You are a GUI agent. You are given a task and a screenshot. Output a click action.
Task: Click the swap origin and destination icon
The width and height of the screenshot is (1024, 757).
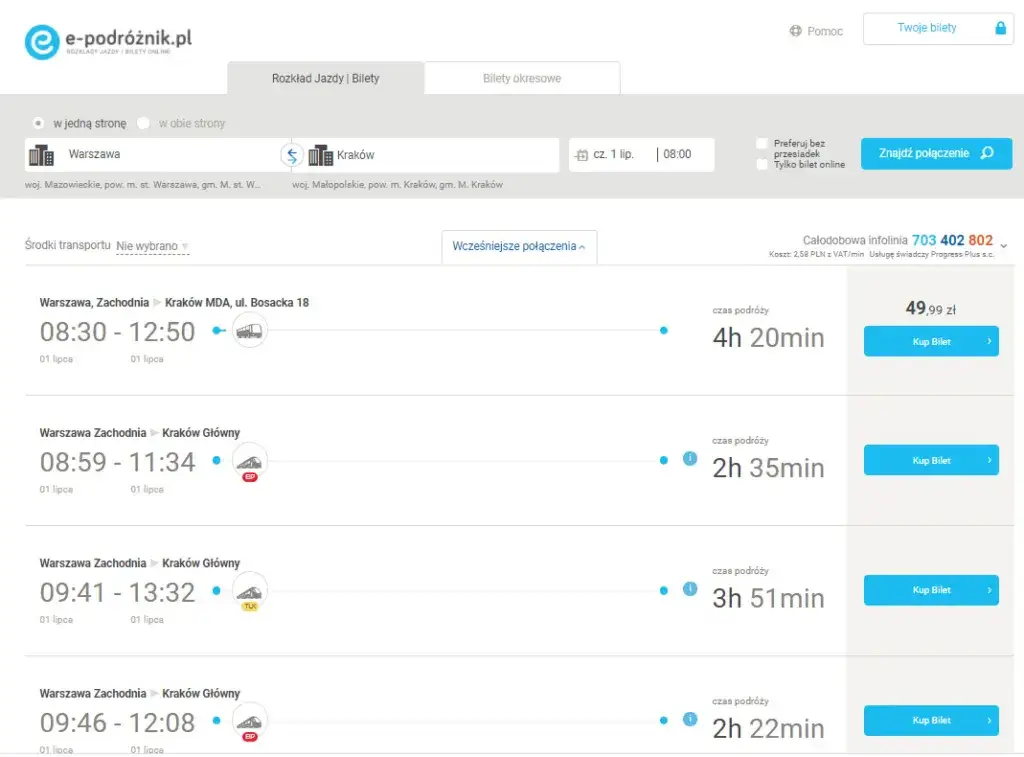(x=291, y=155)
